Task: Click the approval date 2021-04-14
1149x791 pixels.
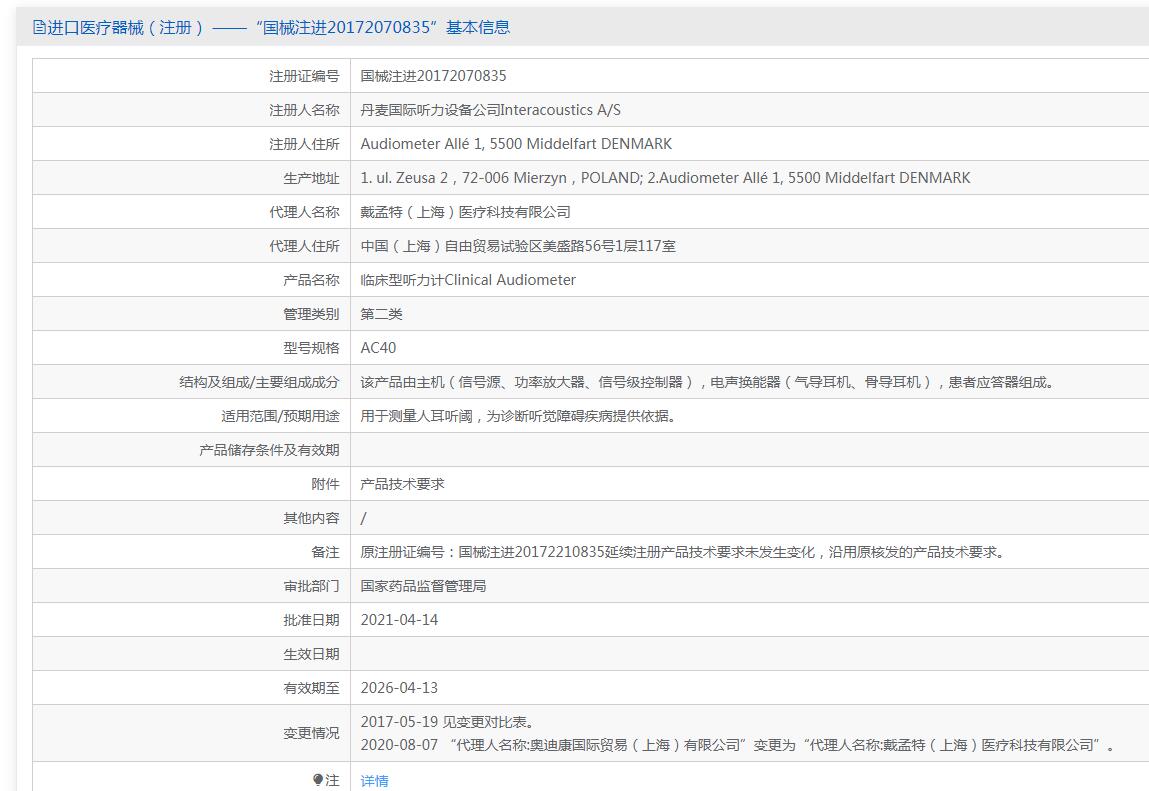Action: (399, 620)
